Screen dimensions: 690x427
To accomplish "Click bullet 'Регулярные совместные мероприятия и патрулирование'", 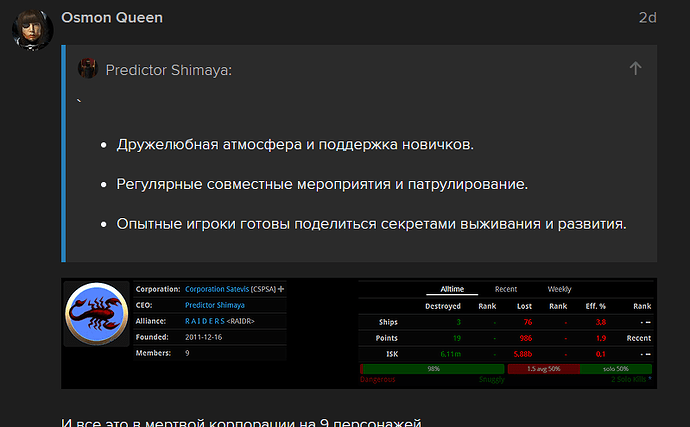I will click(x=322, y=184).
